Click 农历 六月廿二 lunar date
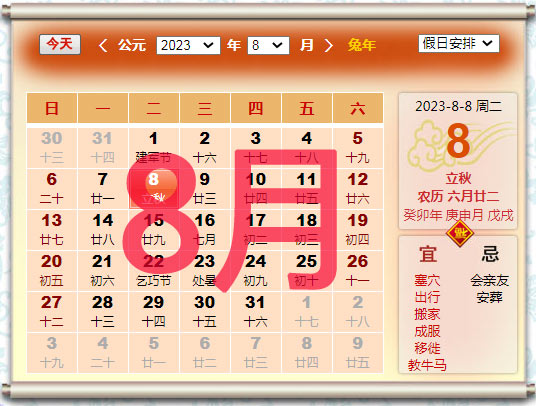 point(458,196)
